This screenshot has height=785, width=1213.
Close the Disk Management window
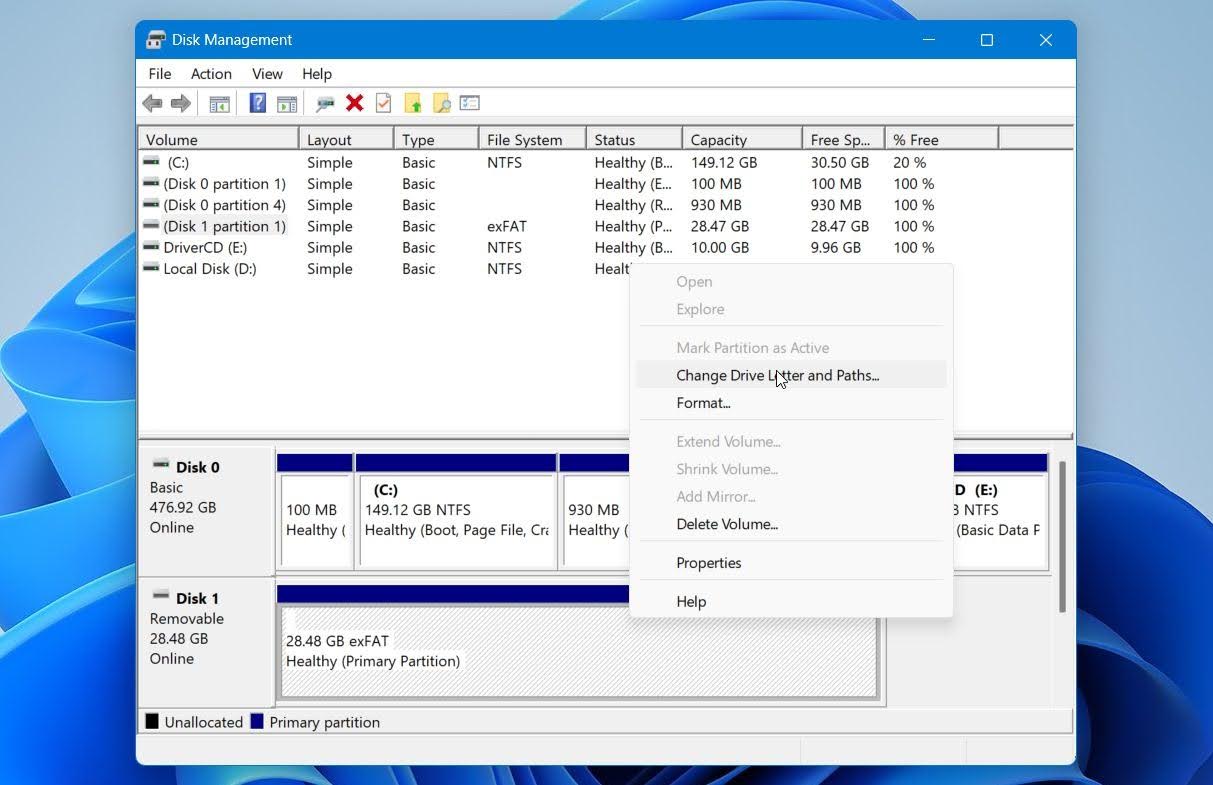pos(1046,40)
